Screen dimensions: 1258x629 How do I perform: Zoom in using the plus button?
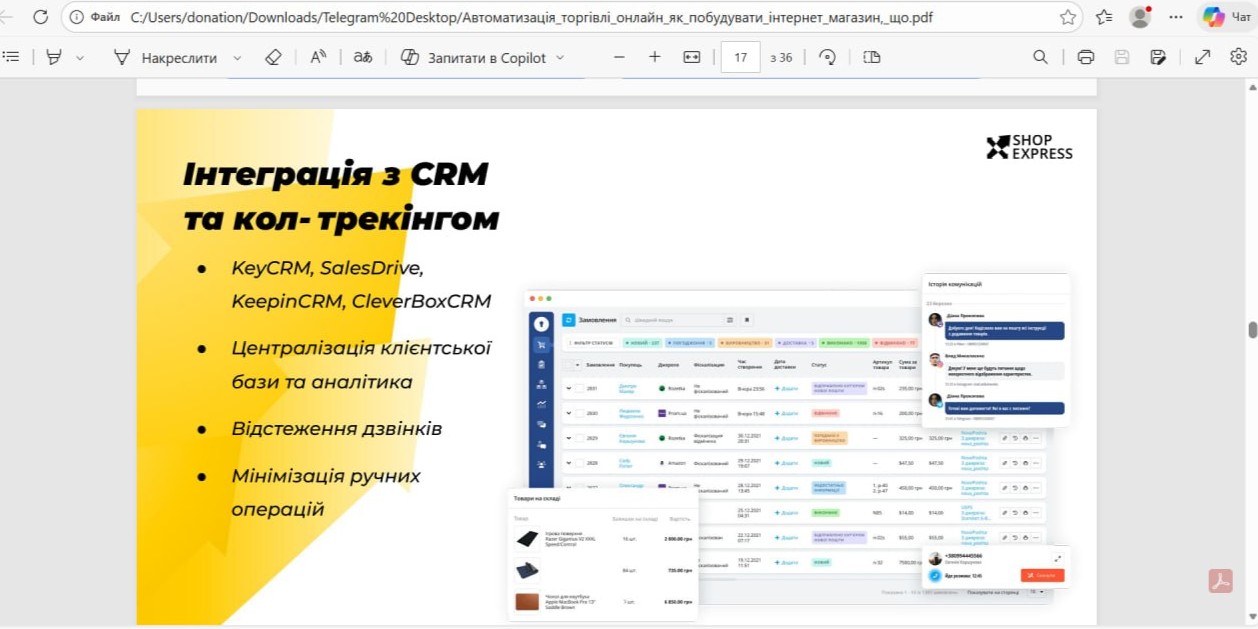[655, 57]
